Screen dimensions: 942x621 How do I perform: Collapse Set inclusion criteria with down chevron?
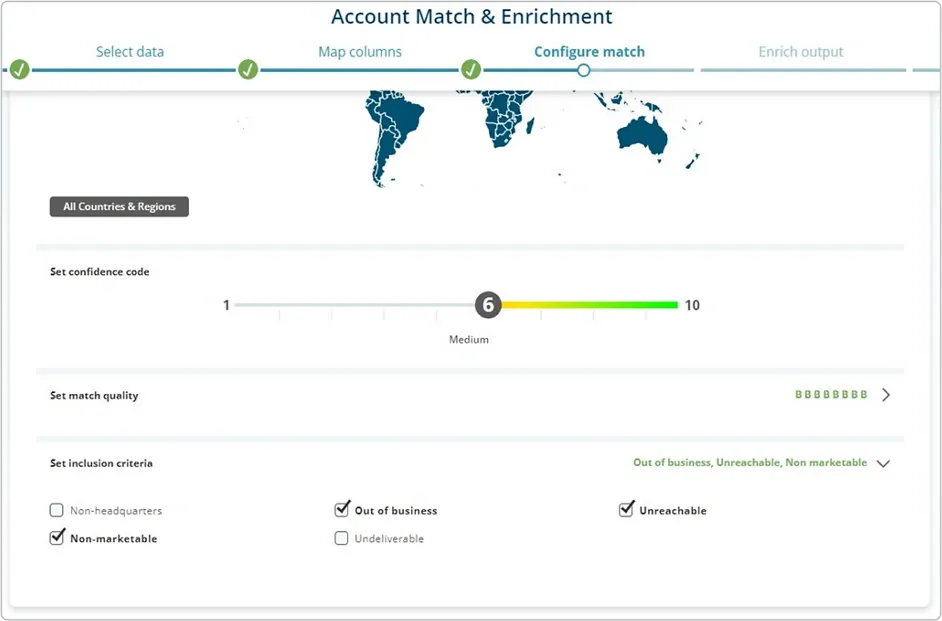[x=883, y=464]
